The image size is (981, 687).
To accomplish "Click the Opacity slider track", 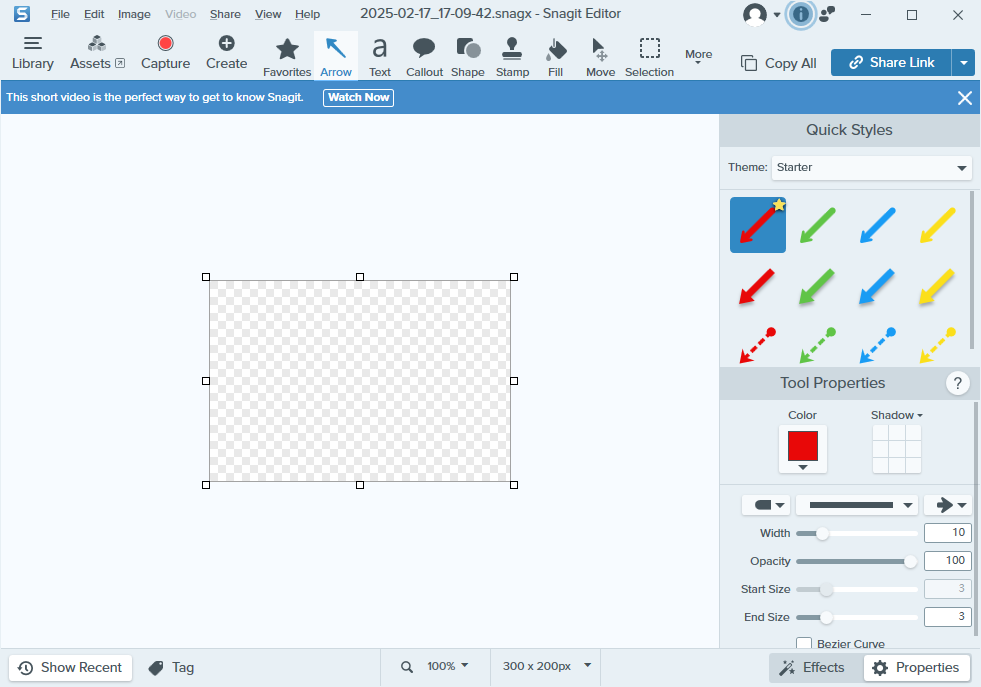I will pos(856,562).
